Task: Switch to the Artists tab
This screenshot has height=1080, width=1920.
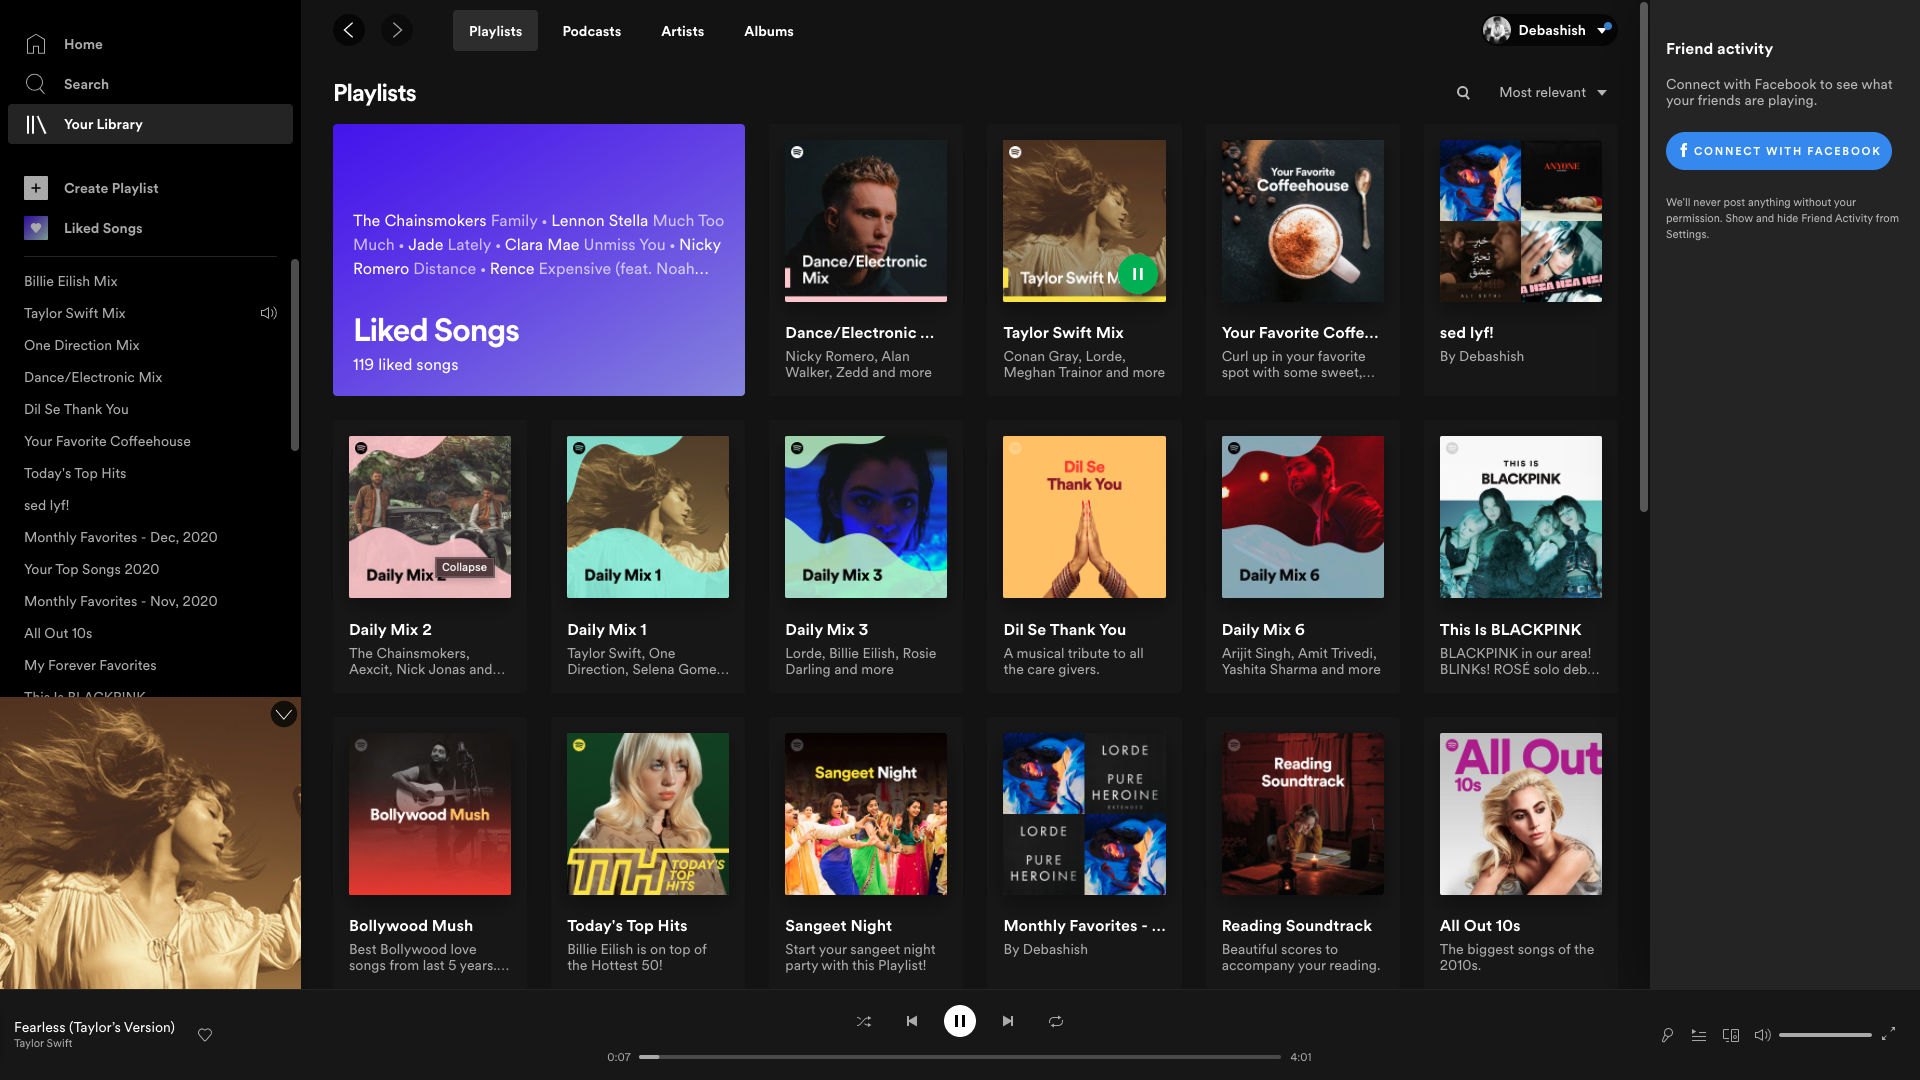Action: 682,31
